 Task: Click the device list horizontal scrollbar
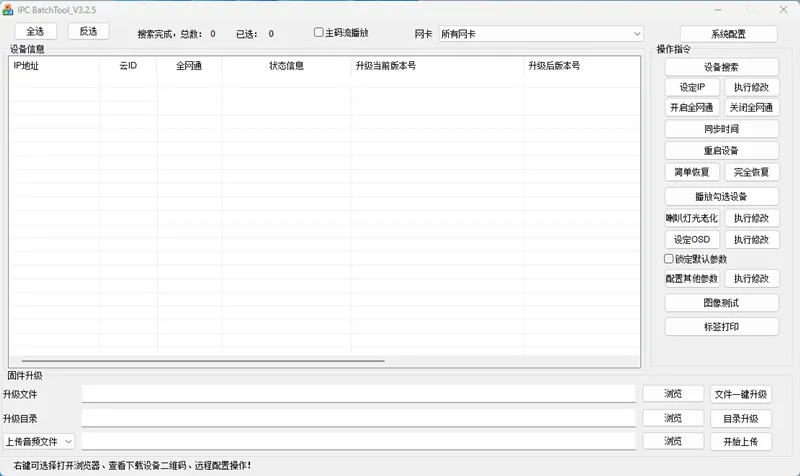click(200, 360)
